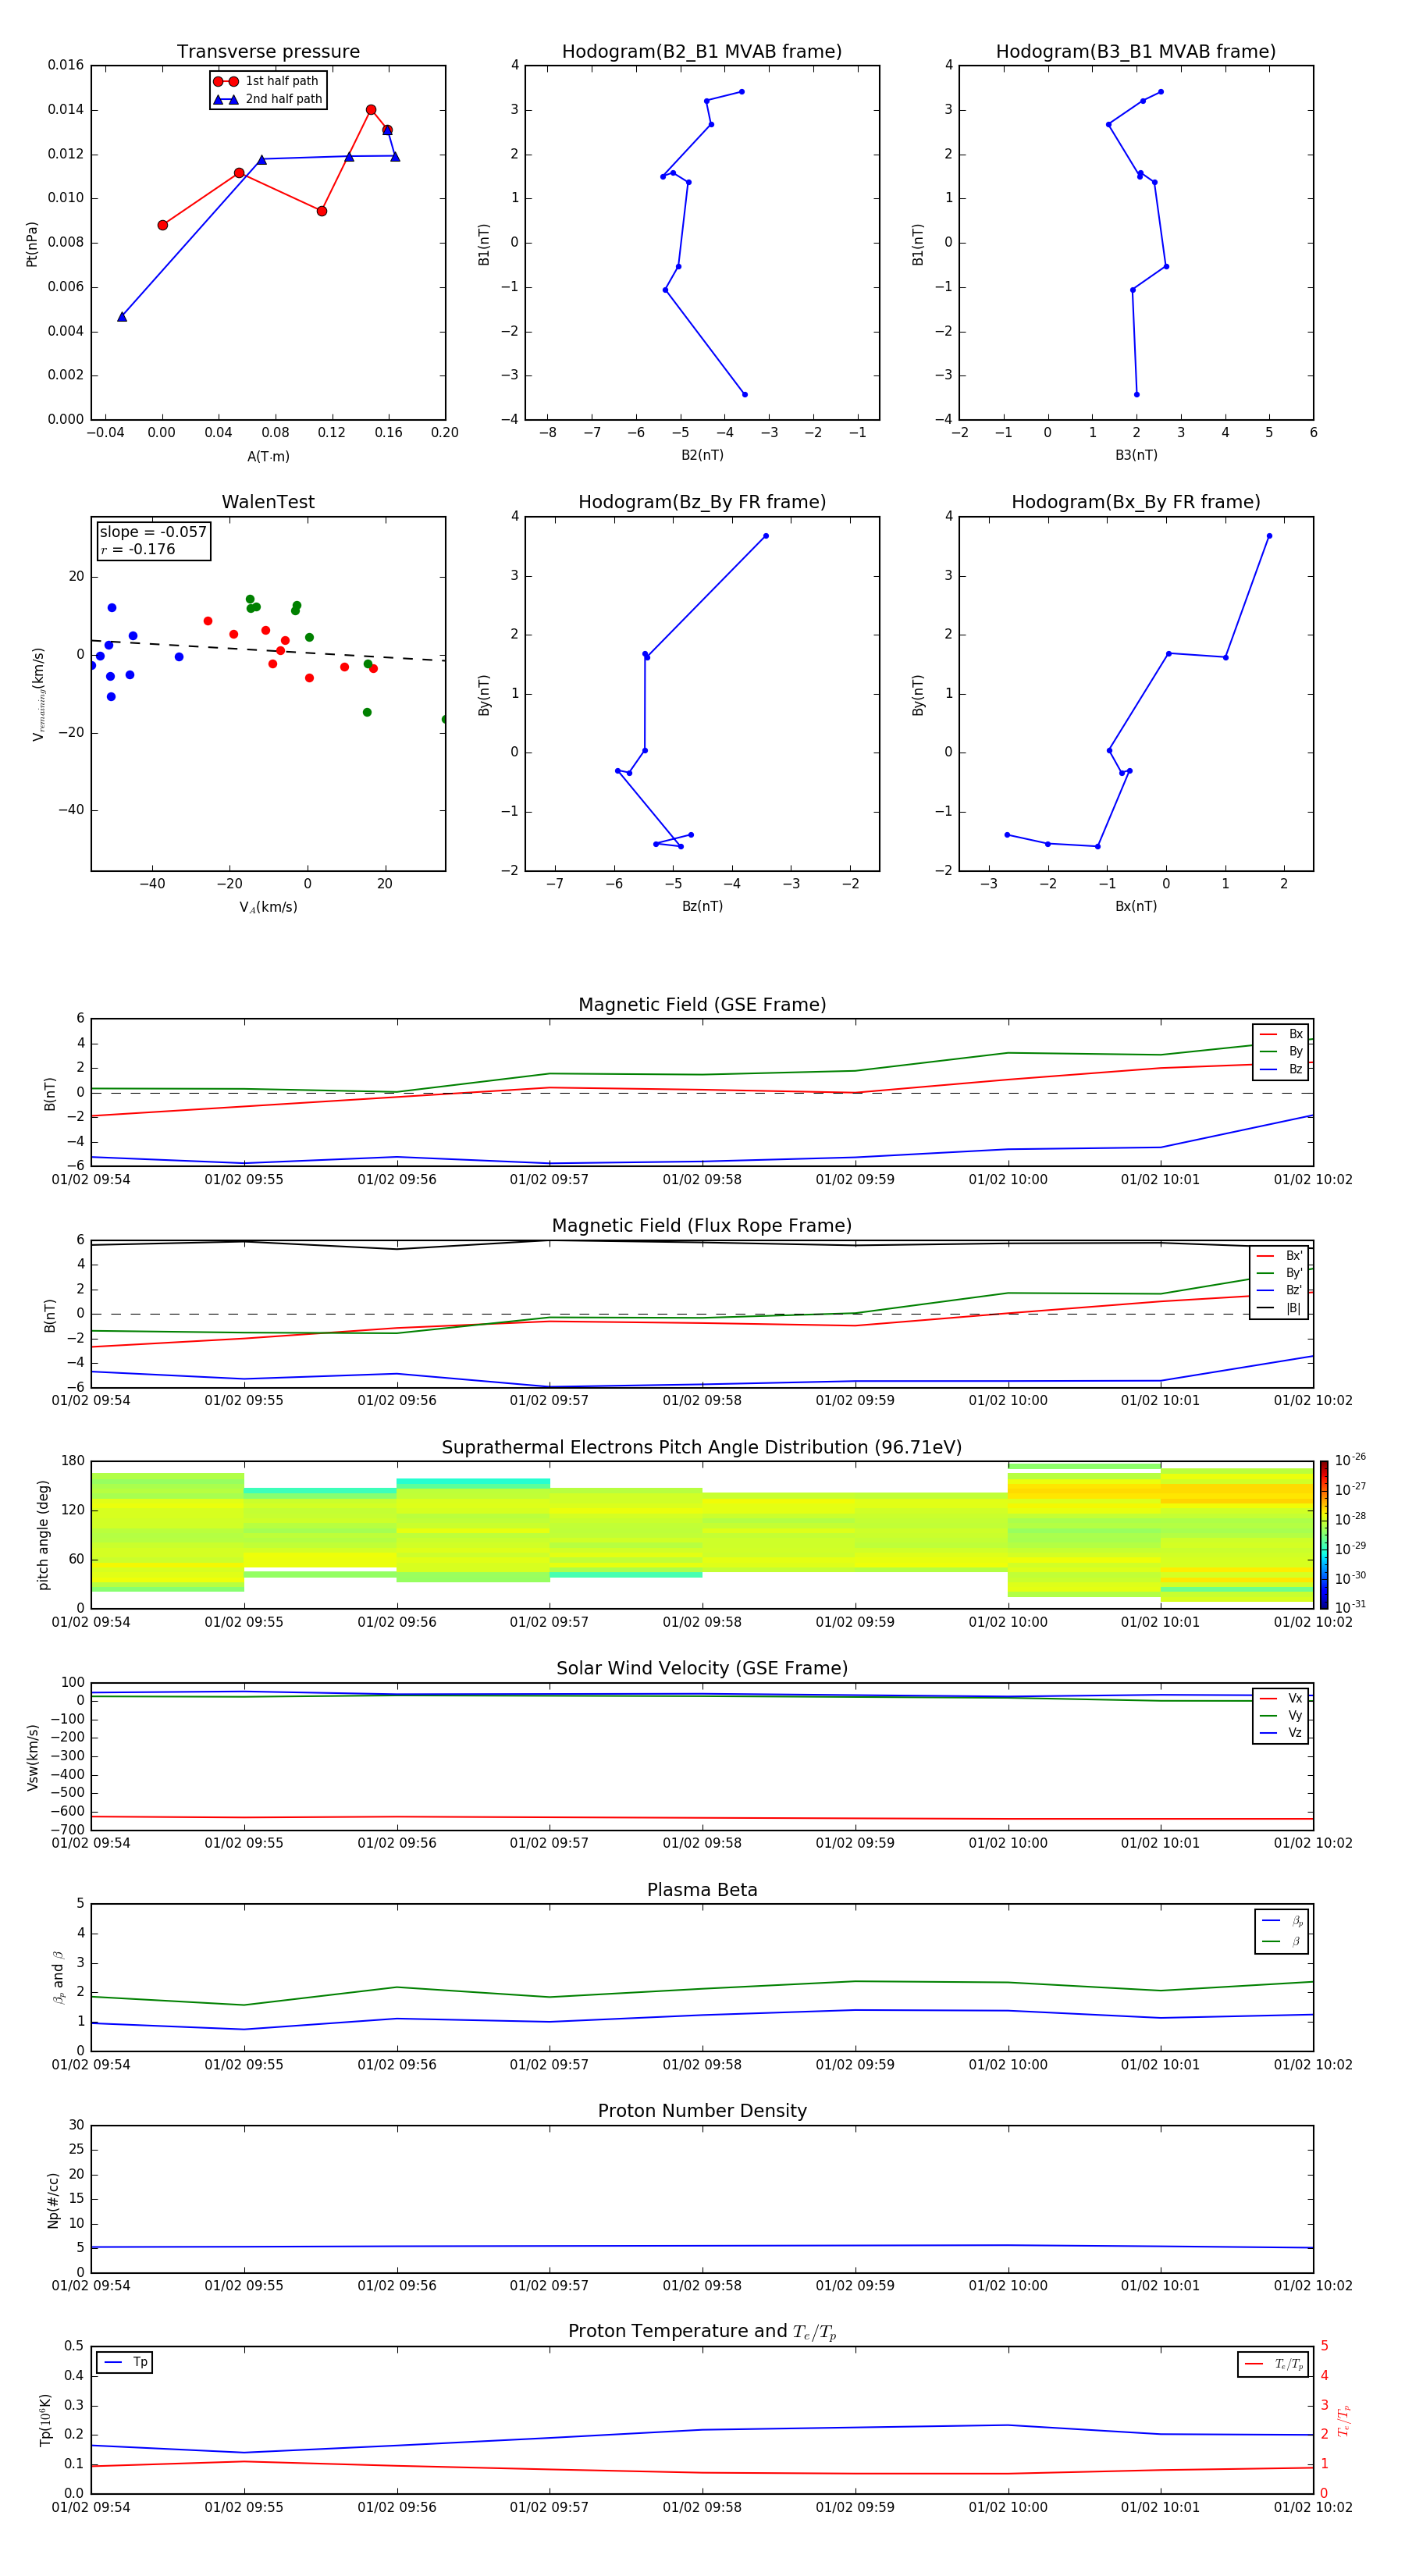The width and height of the screenshot is (1405, 2576).
Task: Click the "Transverse pressure" plot title
Action: click(x=268, y=52)
